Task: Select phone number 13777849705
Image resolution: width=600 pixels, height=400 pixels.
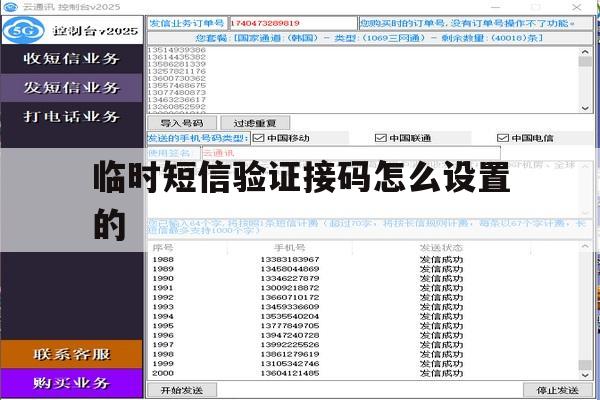Action: (x=290, y=326)
